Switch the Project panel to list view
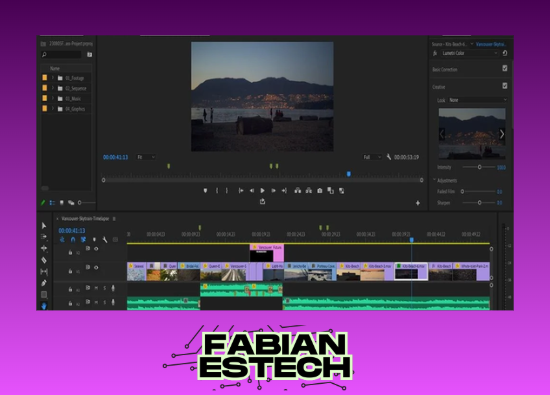Viewport: 550px width, 395px height. (x=52, y=202)
